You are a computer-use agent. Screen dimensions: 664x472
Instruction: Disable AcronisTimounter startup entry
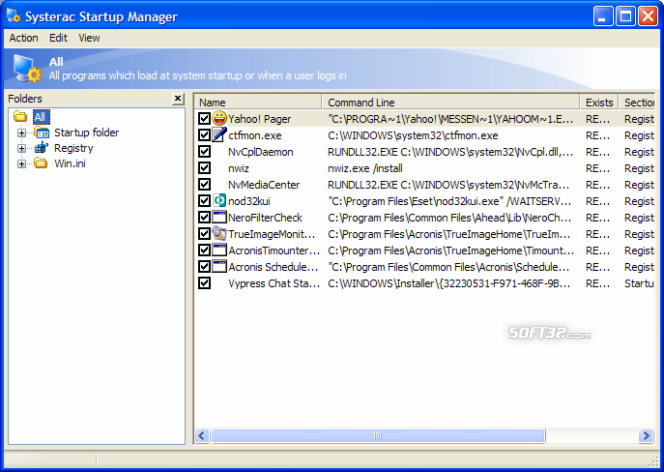click(x=204, y=250)
